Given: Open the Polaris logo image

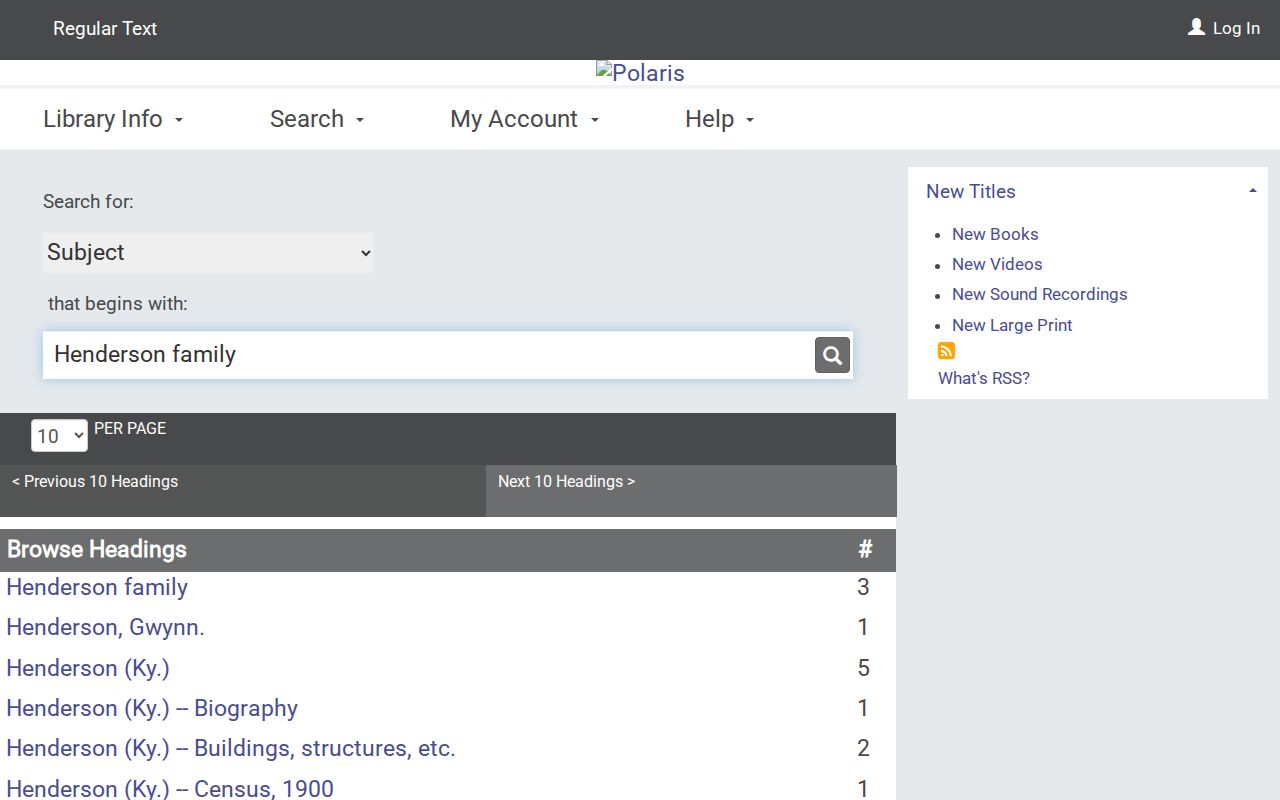Looking at the screenshot, I should pos(640,73).
